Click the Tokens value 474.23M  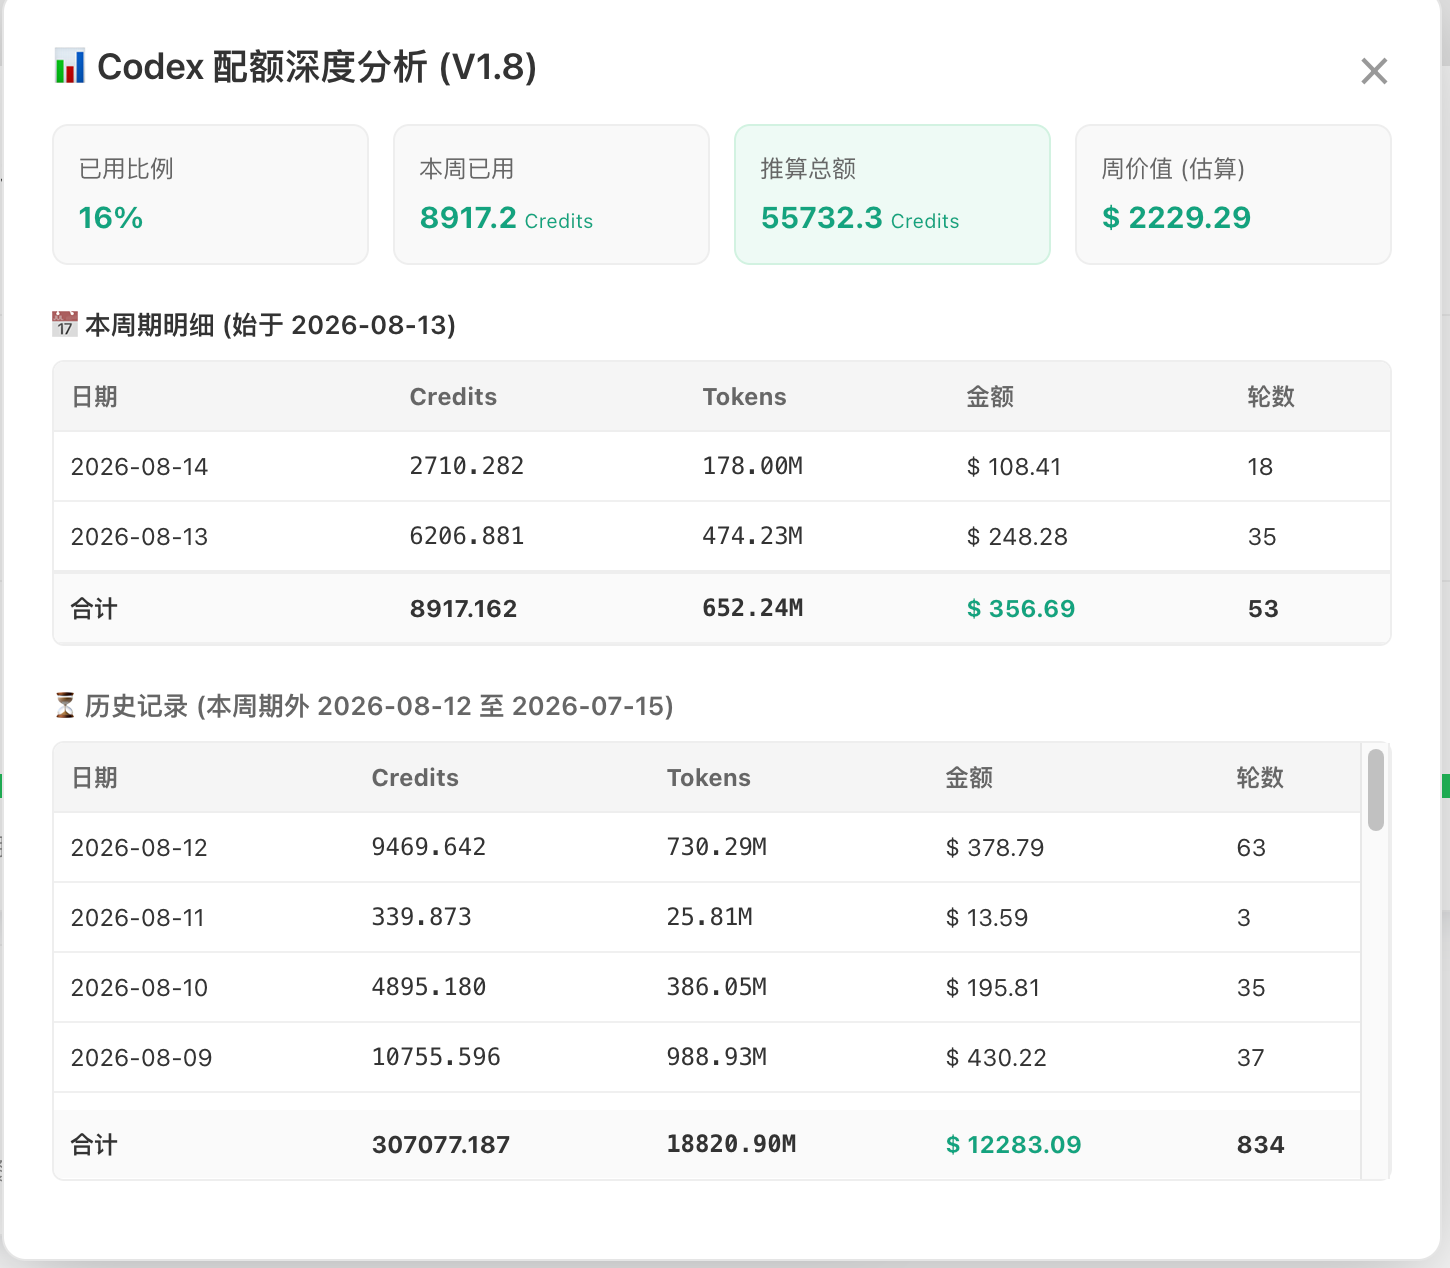[752, 536]
